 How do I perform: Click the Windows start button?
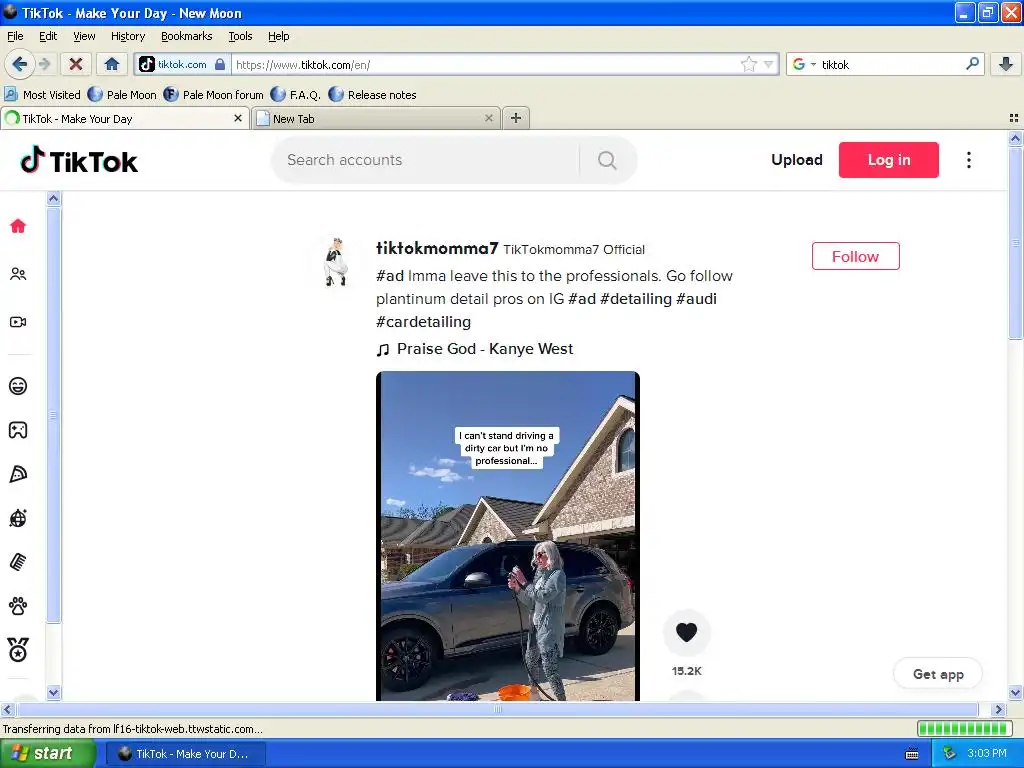(48, 754)
